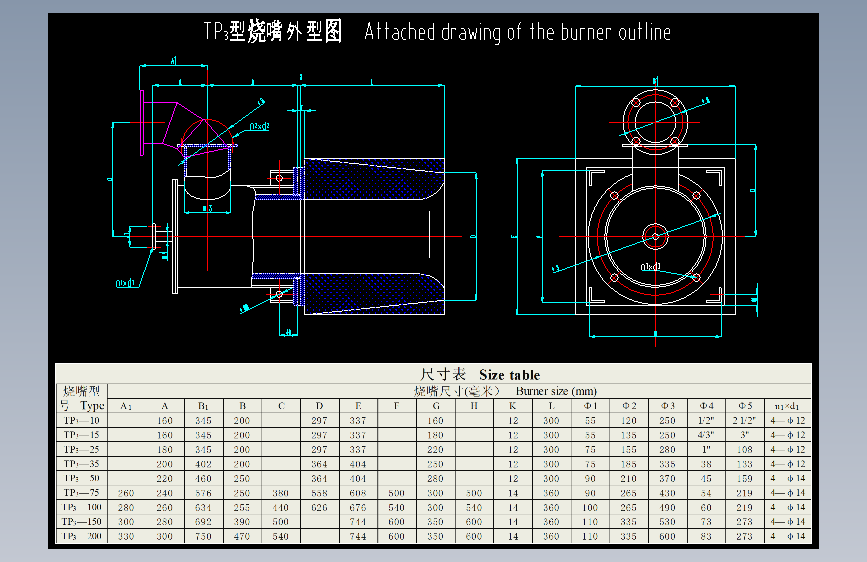867x562 pixels.
Task: Click value '440' in the C column
Action: [280, 507]
